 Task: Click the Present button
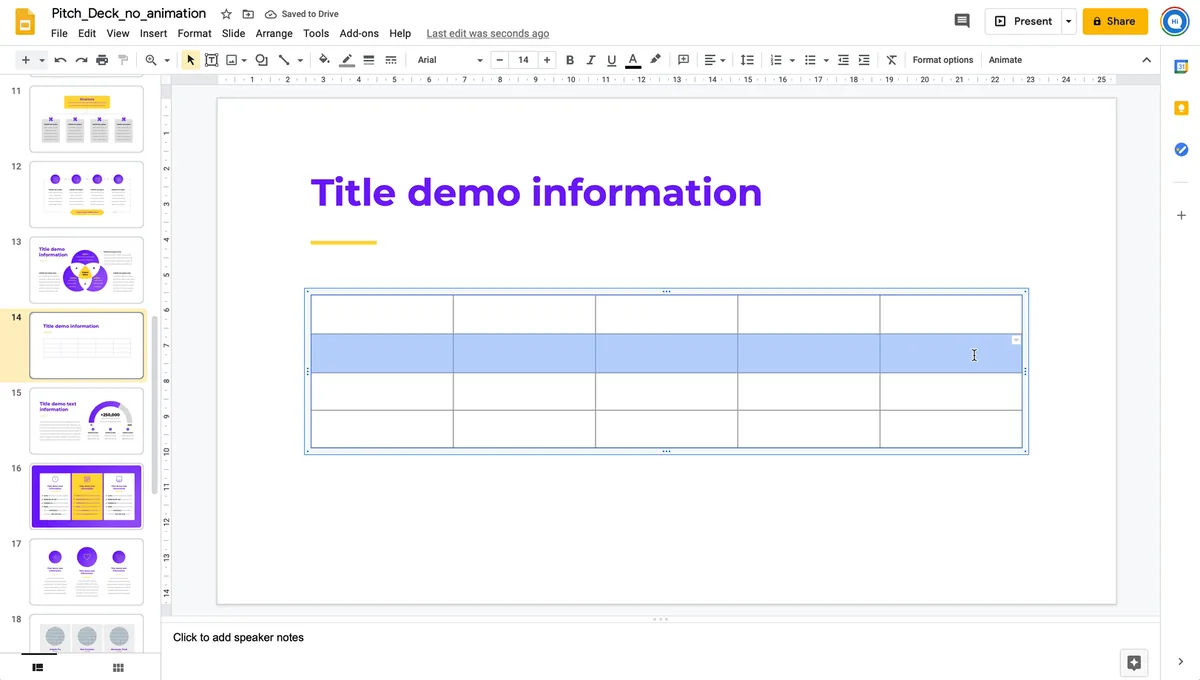(x=1023, y=21)
